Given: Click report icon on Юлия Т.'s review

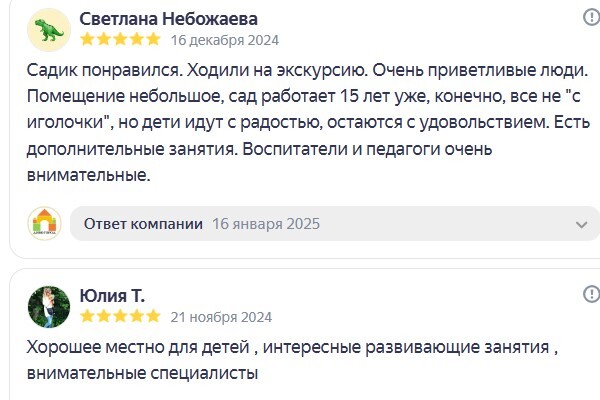Looking at the screenshot, I should coord(592,294).
